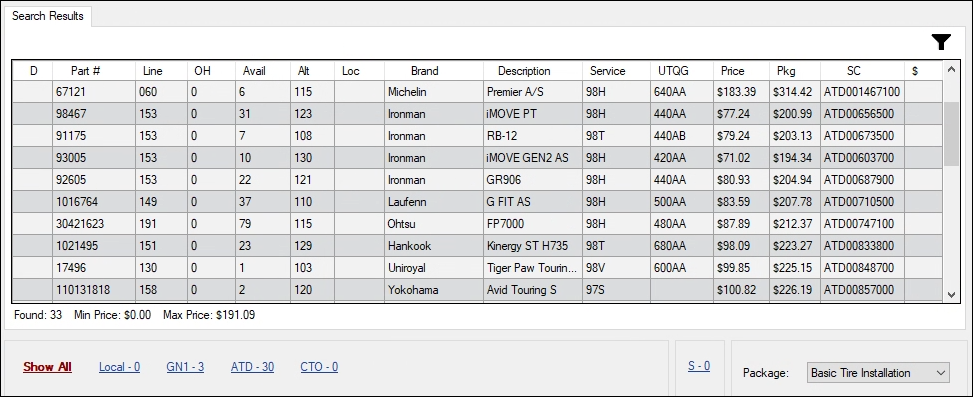Filter to ATD - 30 results
The width and height of the screenshot is (973, 397).
click(252, 367)
